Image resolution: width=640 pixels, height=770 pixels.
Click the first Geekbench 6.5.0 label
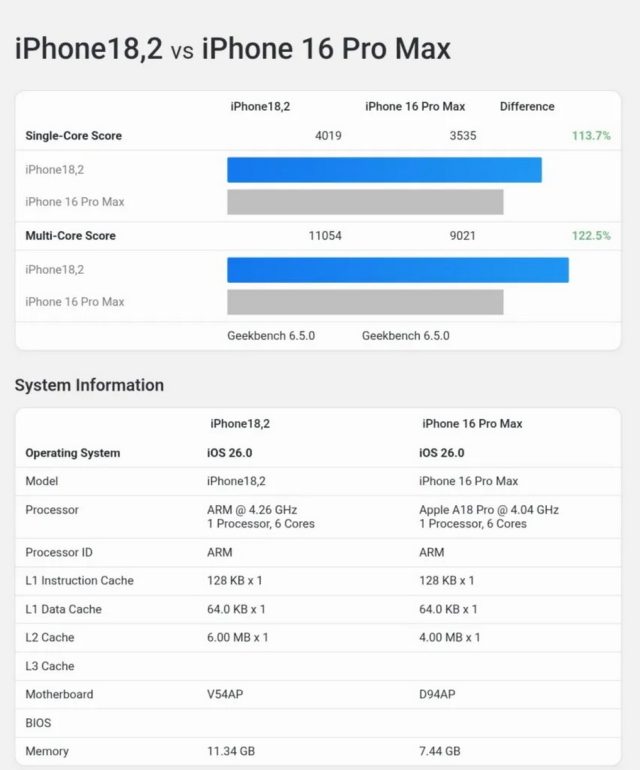pyautogui.click(x=271, y=336)
